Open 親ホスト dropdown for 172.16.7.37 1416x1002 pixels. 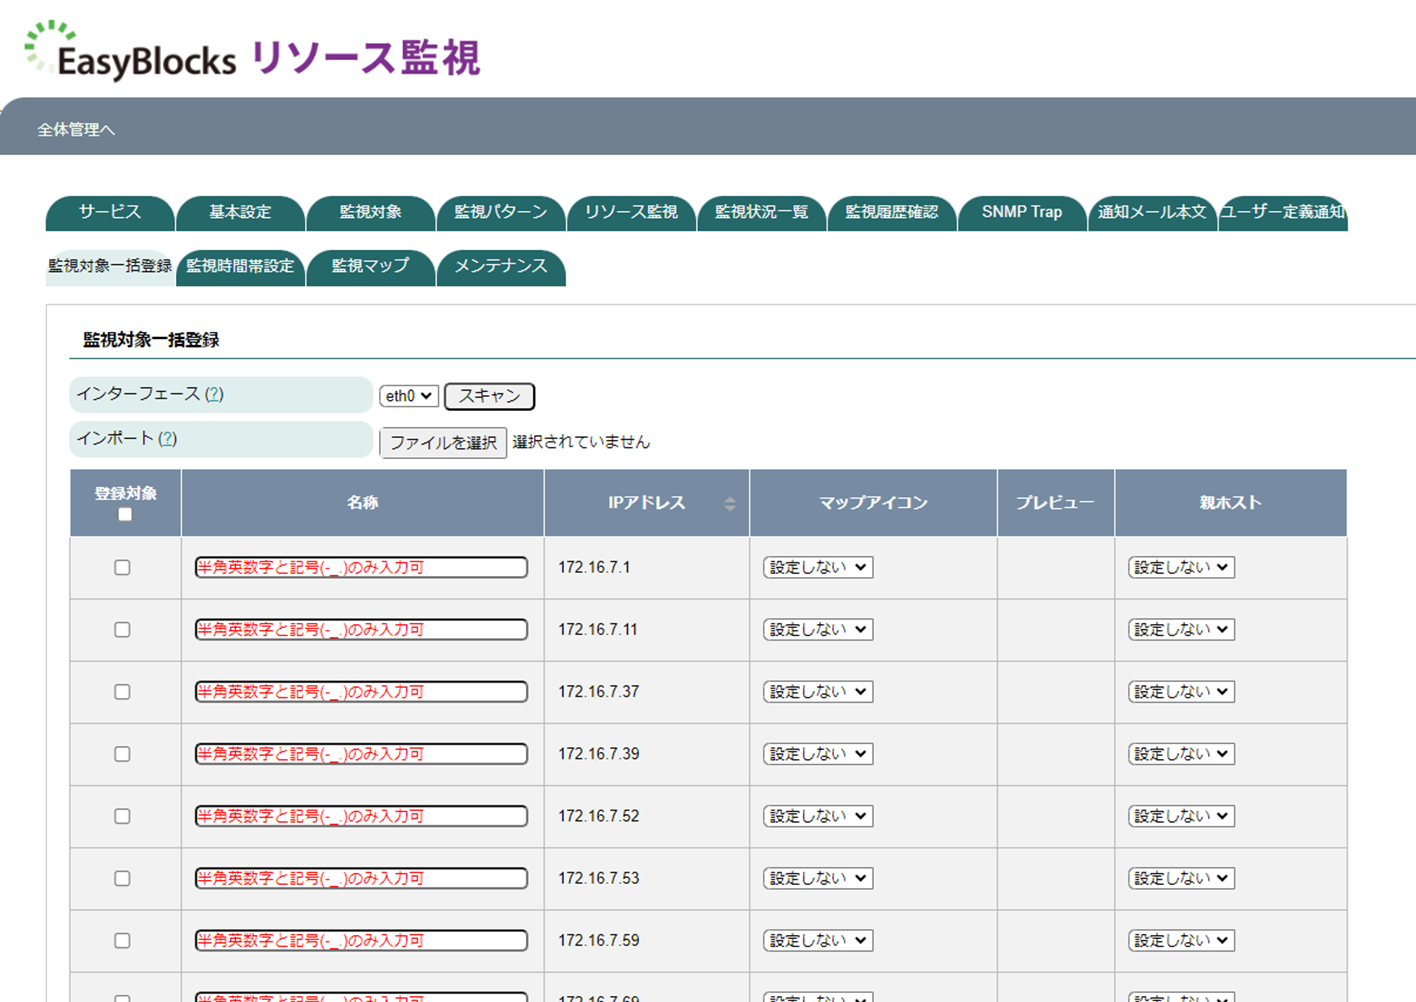(x=1181, y=692)
